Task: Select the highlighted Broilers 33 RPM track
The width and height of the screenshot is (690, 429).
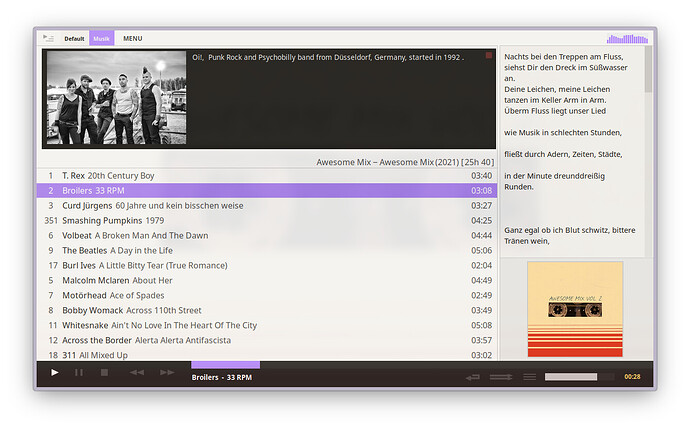Action: pos(267,191)
